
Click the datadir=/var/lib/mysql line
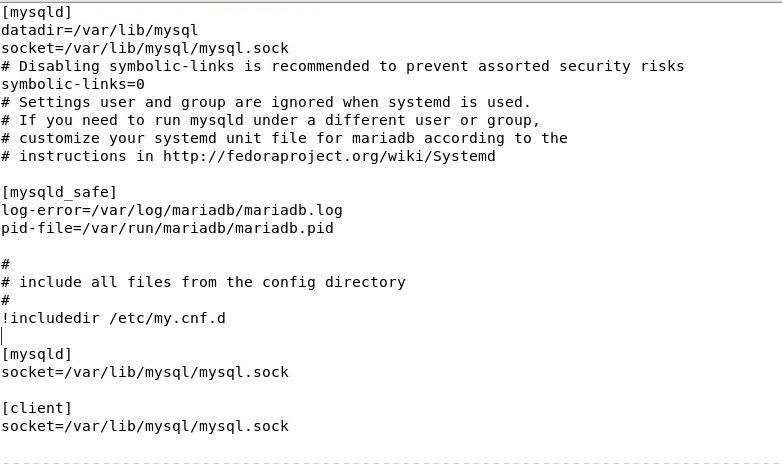(100, 30)
